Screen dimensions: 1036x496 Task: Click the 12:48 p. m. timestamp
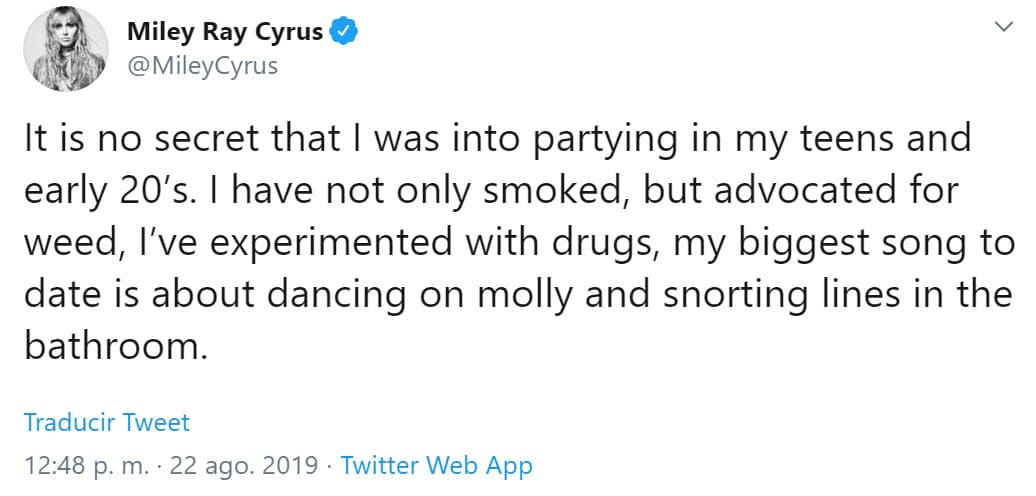(86, 465)
